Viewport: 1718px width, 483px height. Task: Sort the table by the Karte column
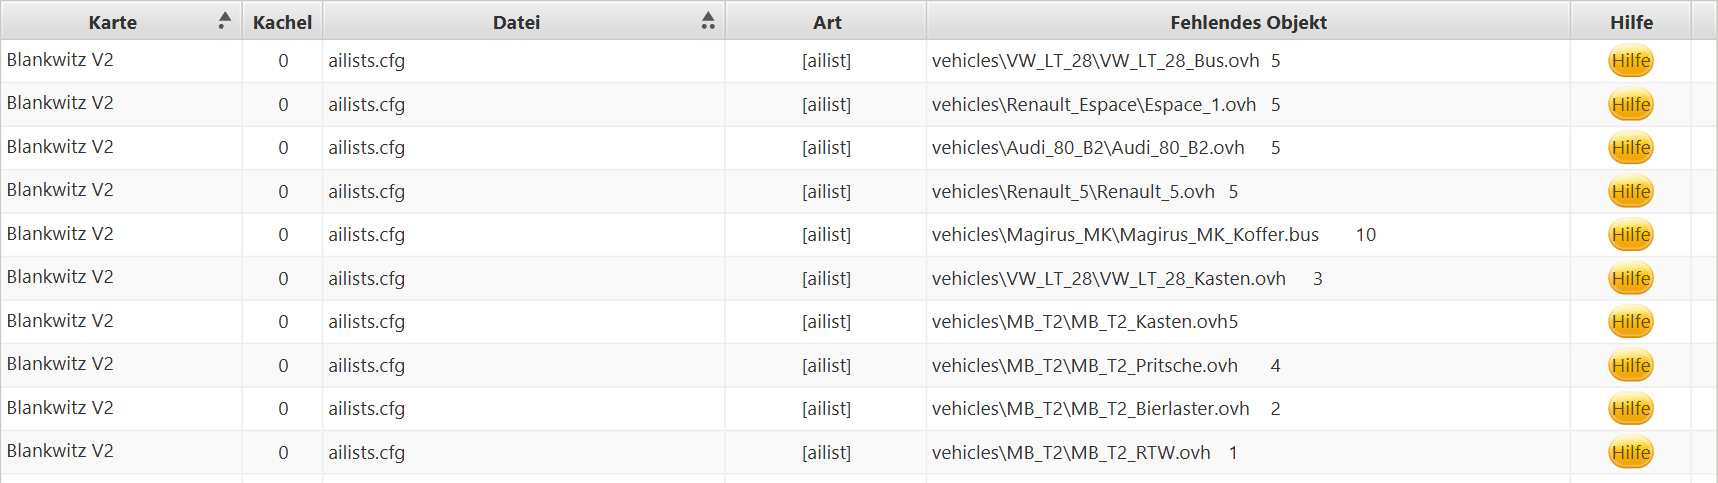point(112,22)
